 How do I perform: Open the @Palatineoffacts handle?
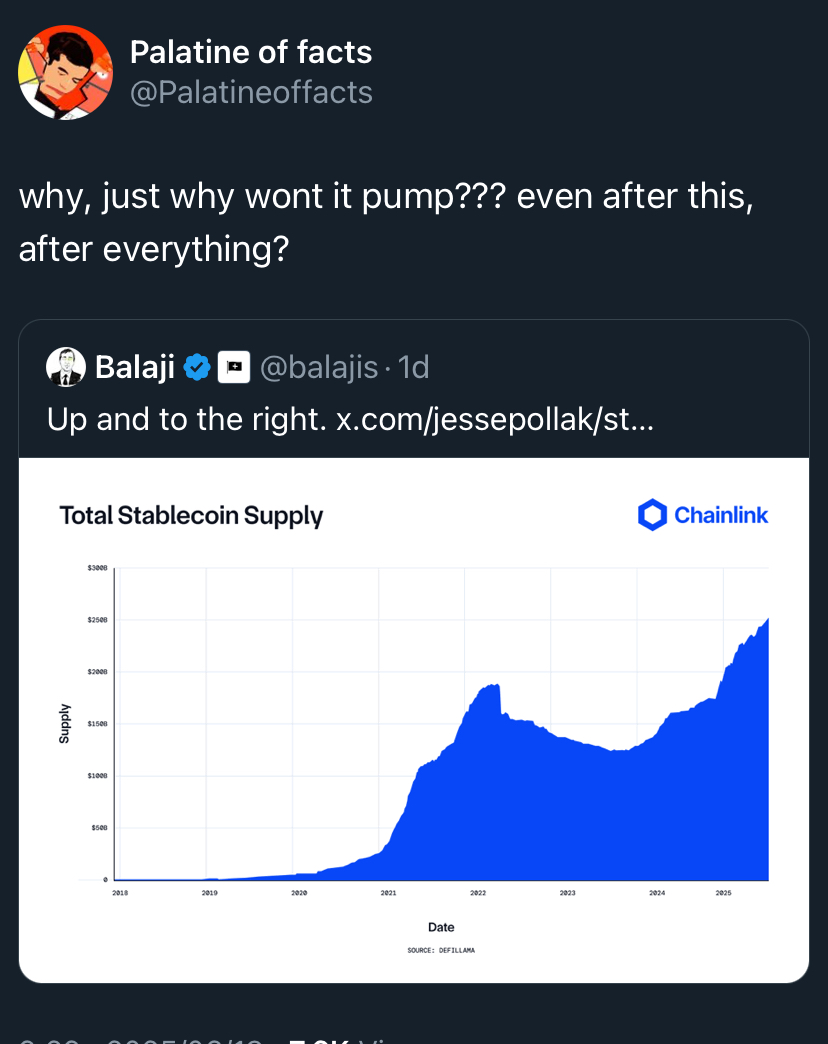click(252, 93)
